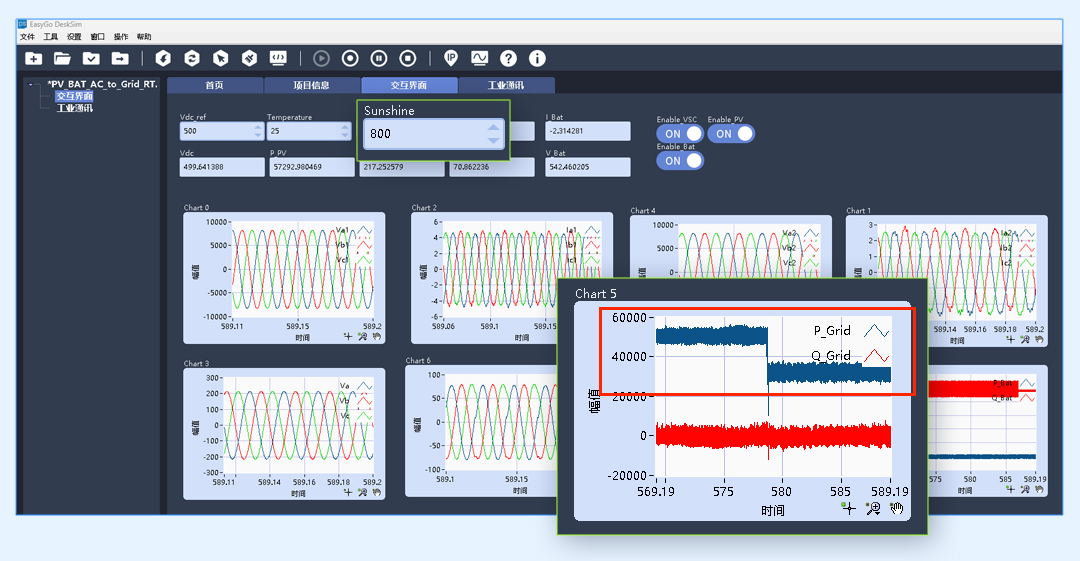Viewport: 1080px width, 561px height.
Task: Click the V_Bat value 542.460205
Action: point(588,167)
